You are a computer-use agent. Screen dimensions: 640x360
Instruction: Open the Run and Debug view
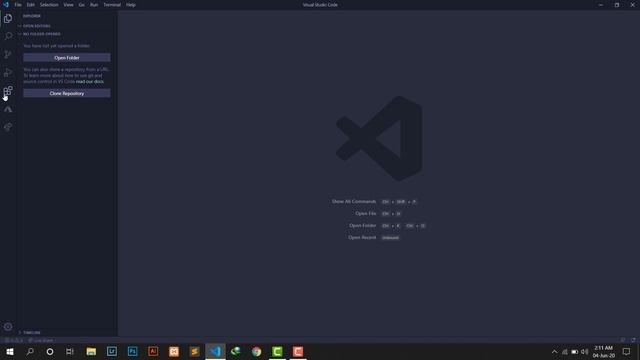tap(8, 73)
